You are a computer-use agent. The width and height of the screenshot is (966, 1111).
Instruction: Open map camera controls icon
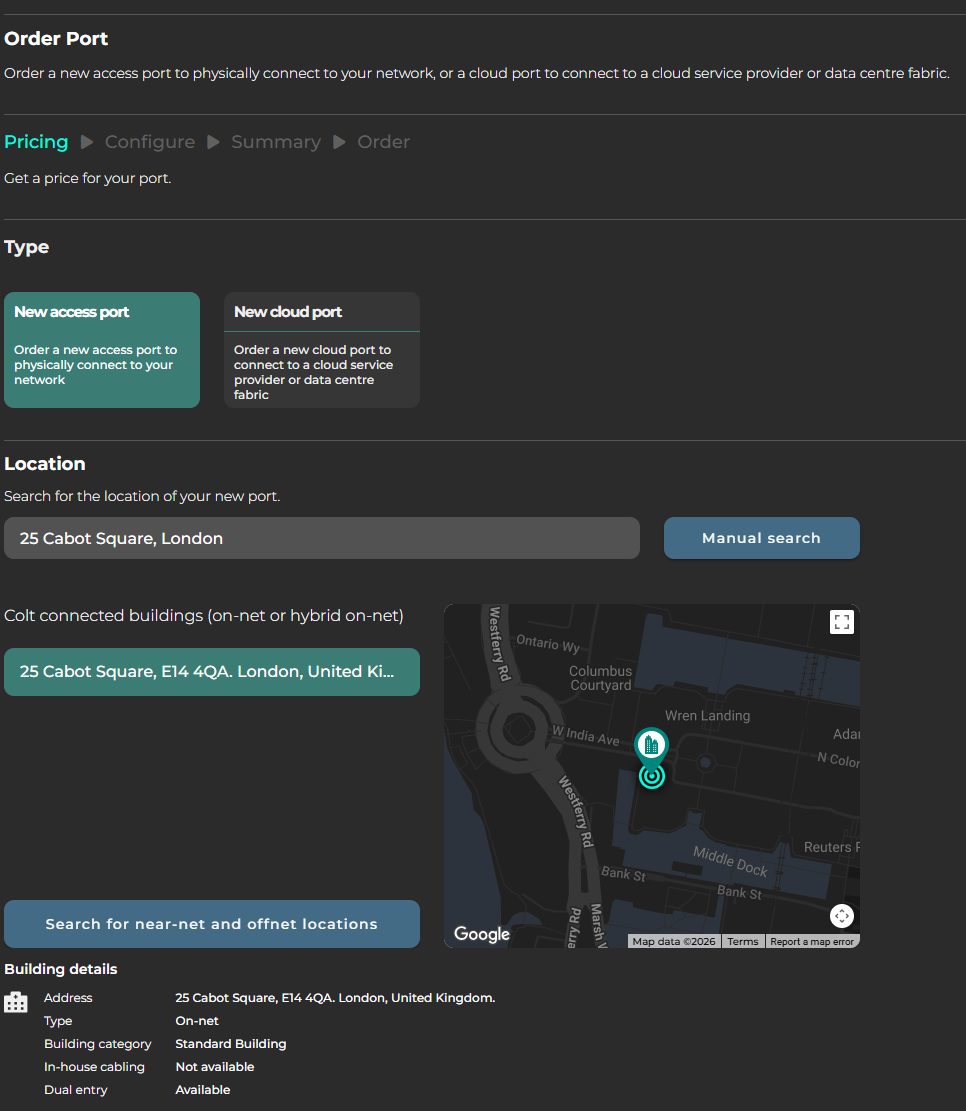pyautogui.click(x=842, y=916)
